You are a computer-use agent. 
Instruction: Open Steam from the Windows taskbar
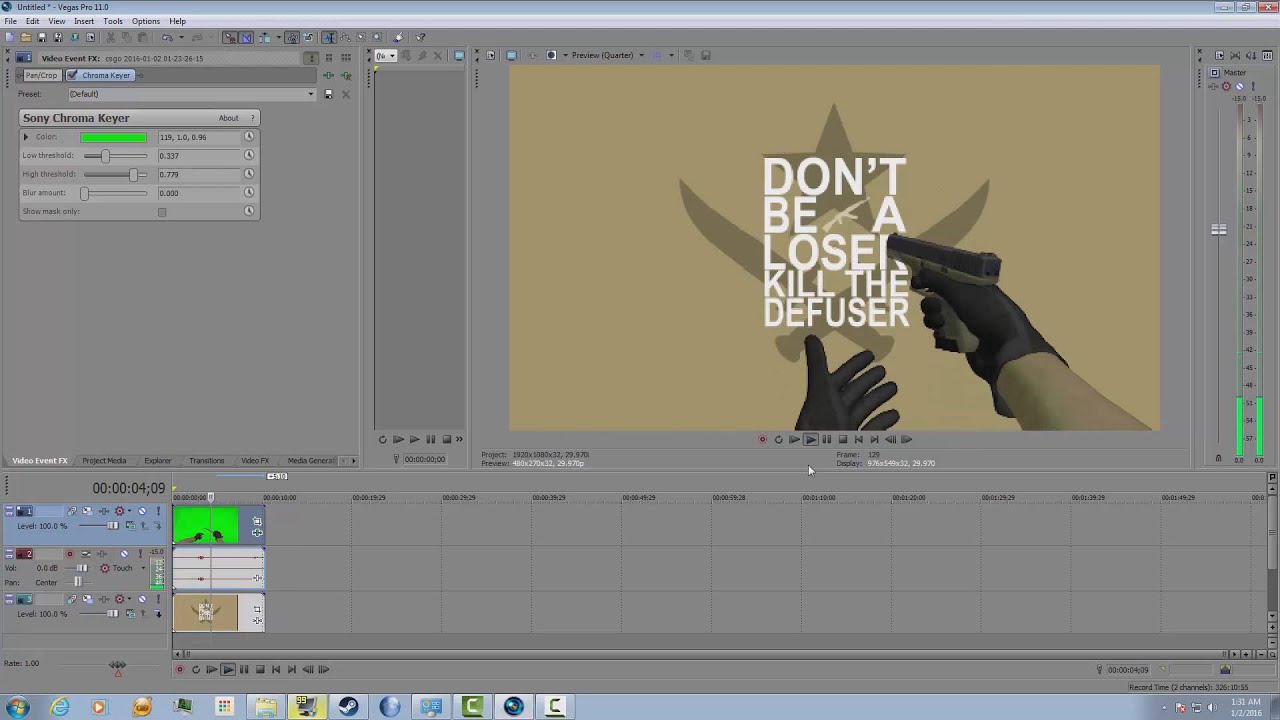coord(348,707)
